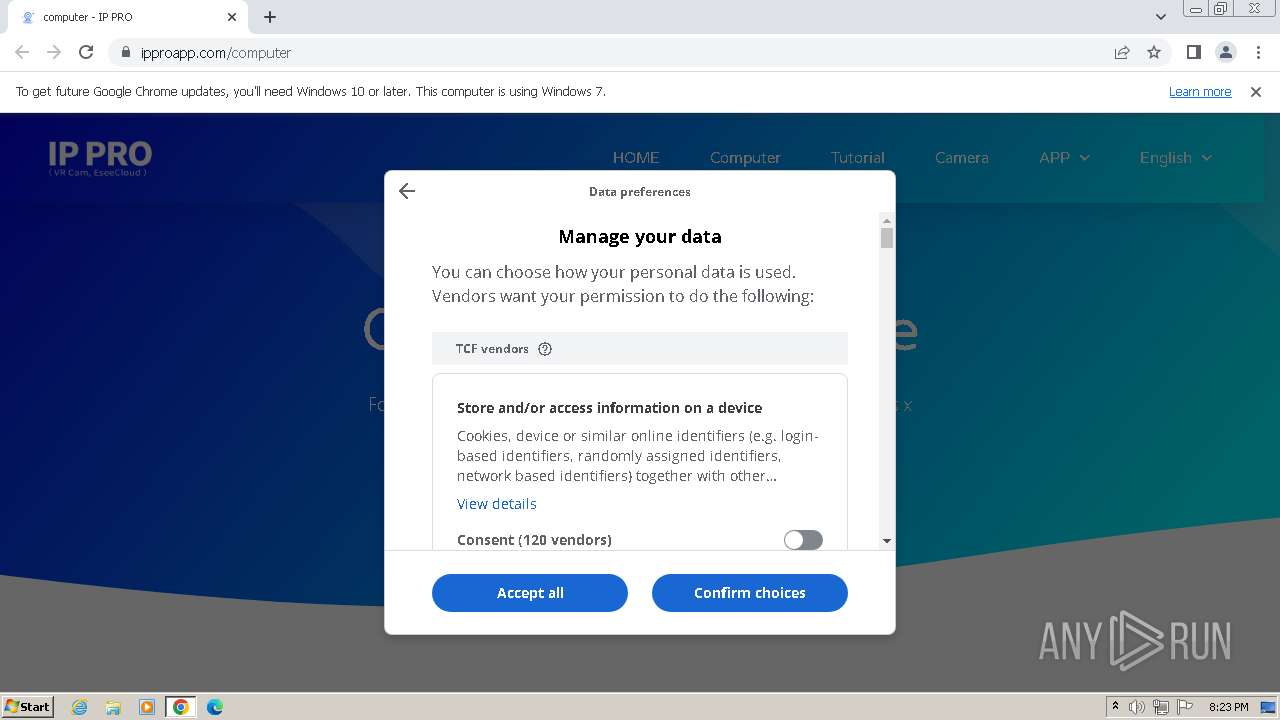Click Accept all button
Screen dimensions: 1280x720
530,593
